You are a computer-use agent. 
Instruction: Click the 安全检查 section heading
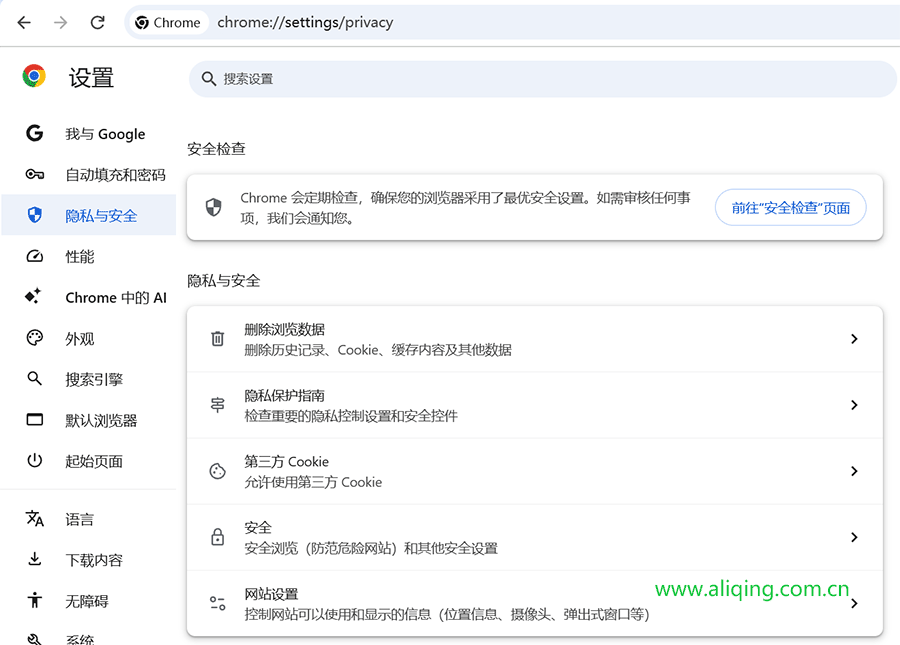216,149
